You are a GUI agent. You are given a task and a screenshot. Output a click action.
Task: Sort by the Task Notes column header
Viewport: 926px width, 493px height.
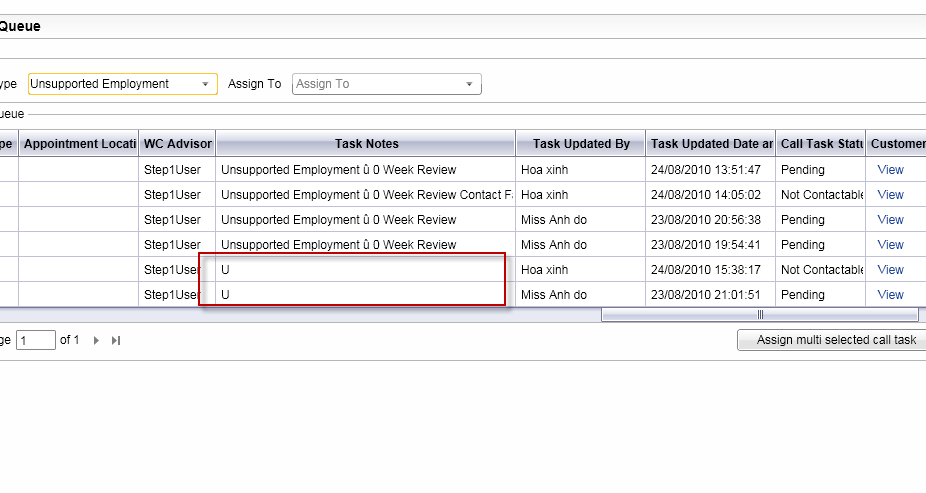[366, 144]
